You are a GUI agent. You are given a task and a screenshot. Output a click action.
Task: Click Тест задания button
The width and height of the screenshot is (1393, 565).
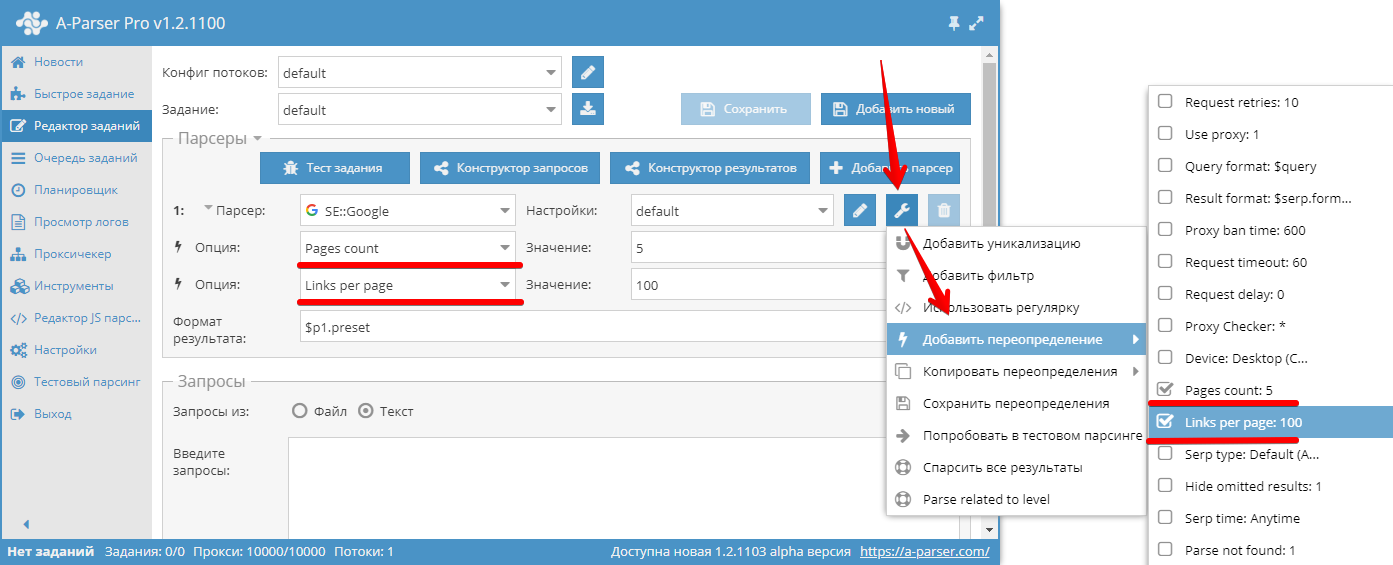(335, 168)
